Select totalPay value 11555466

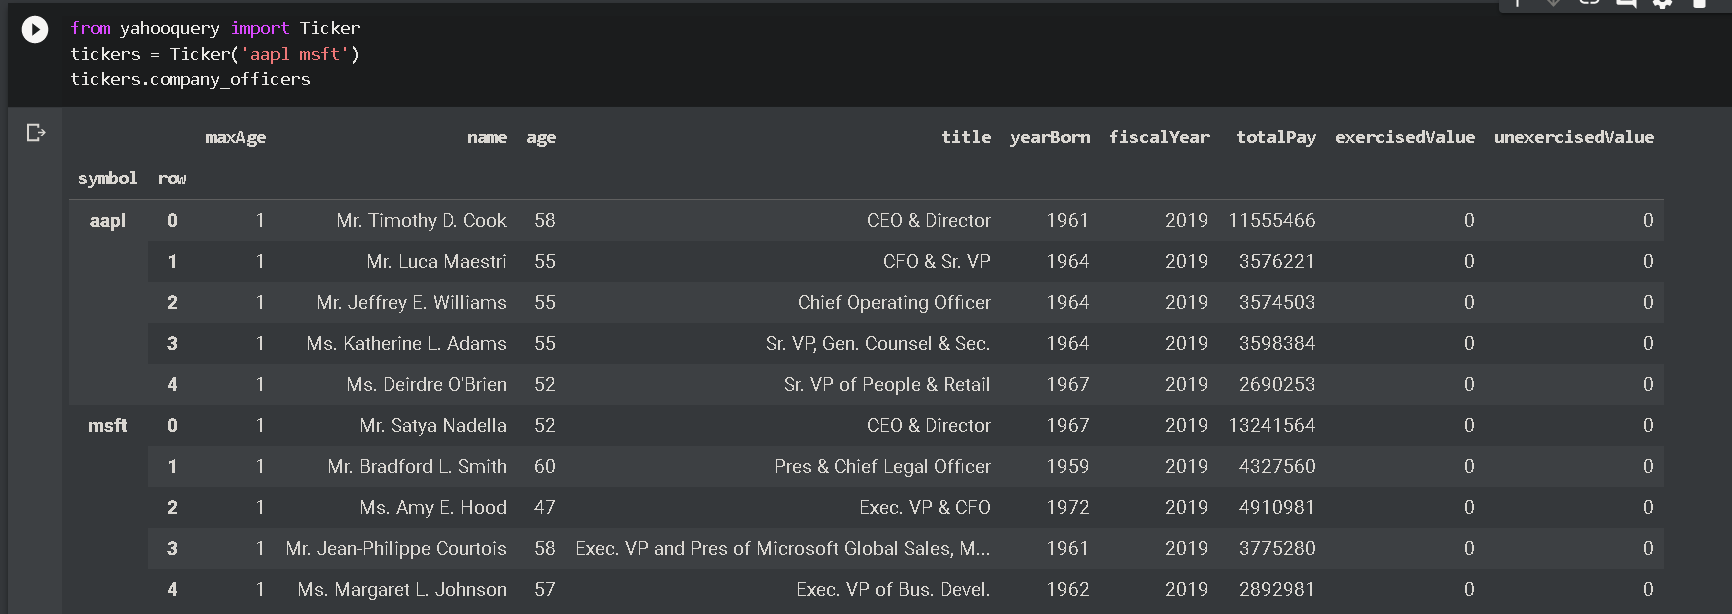pyautogui.click(x=1272, y=220)
